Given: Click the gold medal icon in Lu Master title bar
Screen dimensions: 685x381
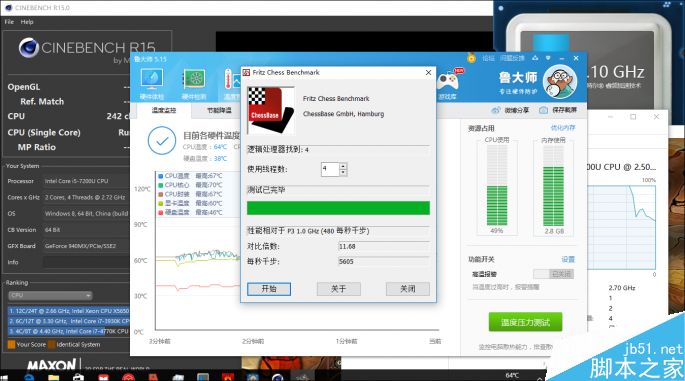Looking at the screenshot, I should click(471, 58).
